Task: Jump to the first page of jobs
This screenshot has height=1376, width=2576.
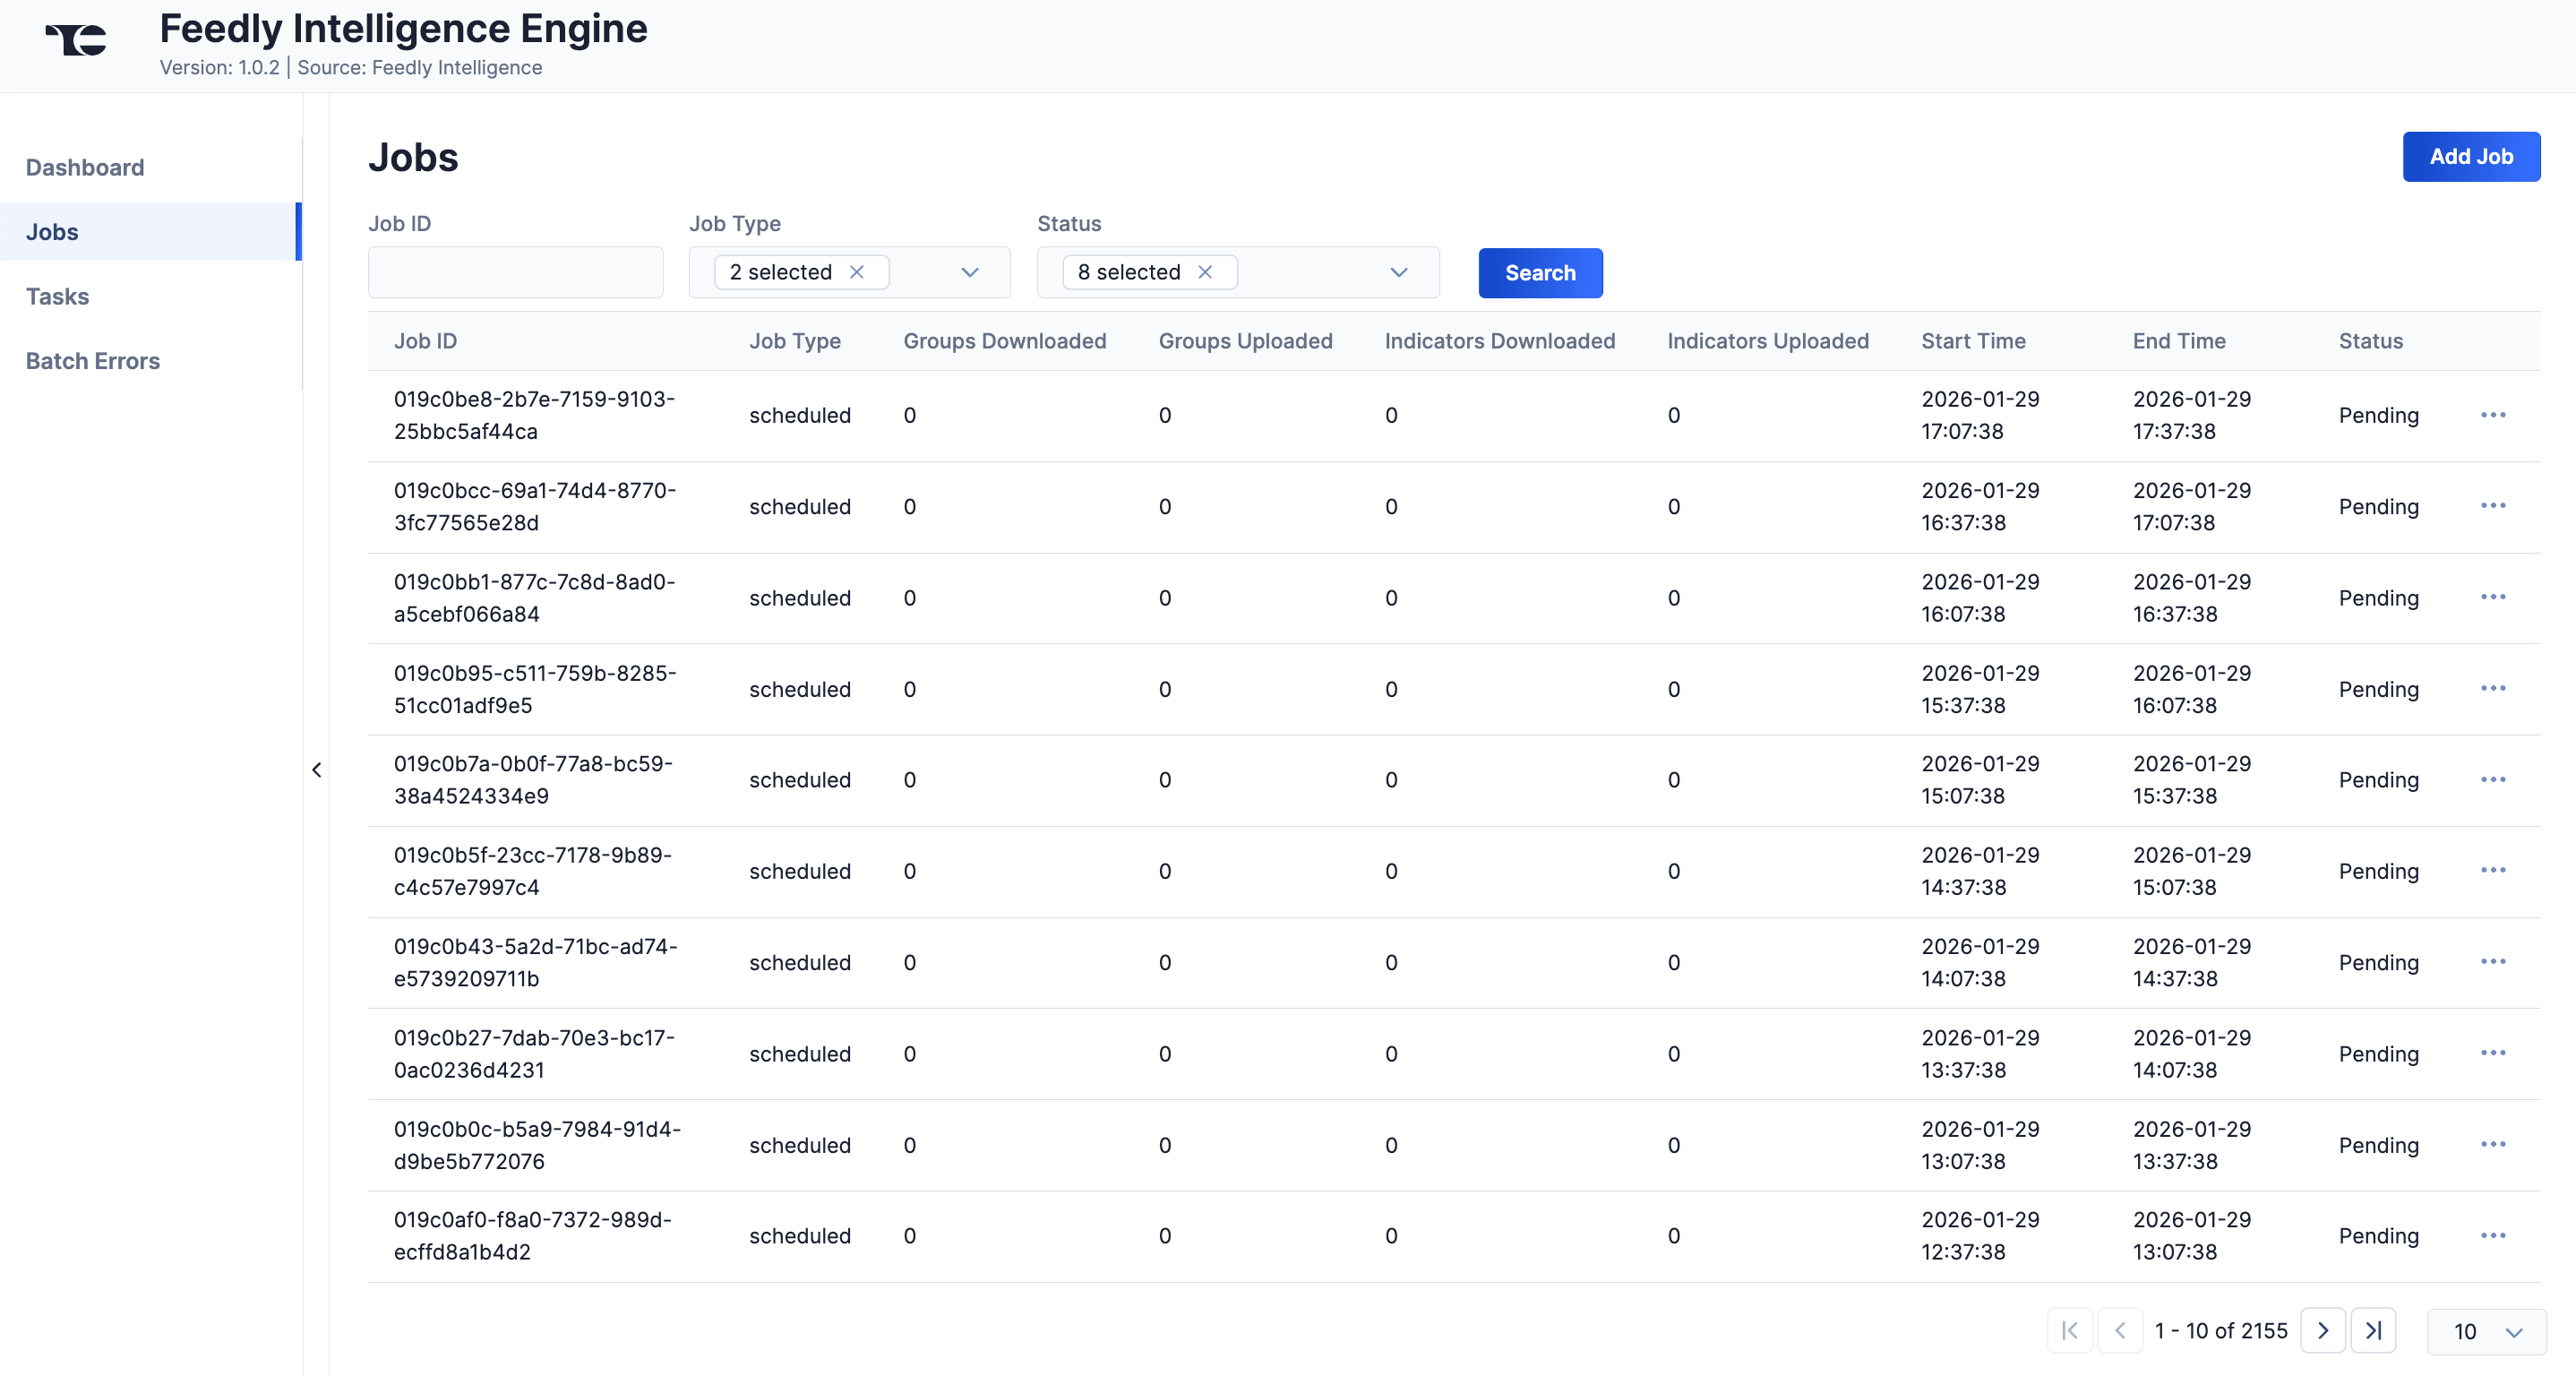Action: pos(2070,1331)
